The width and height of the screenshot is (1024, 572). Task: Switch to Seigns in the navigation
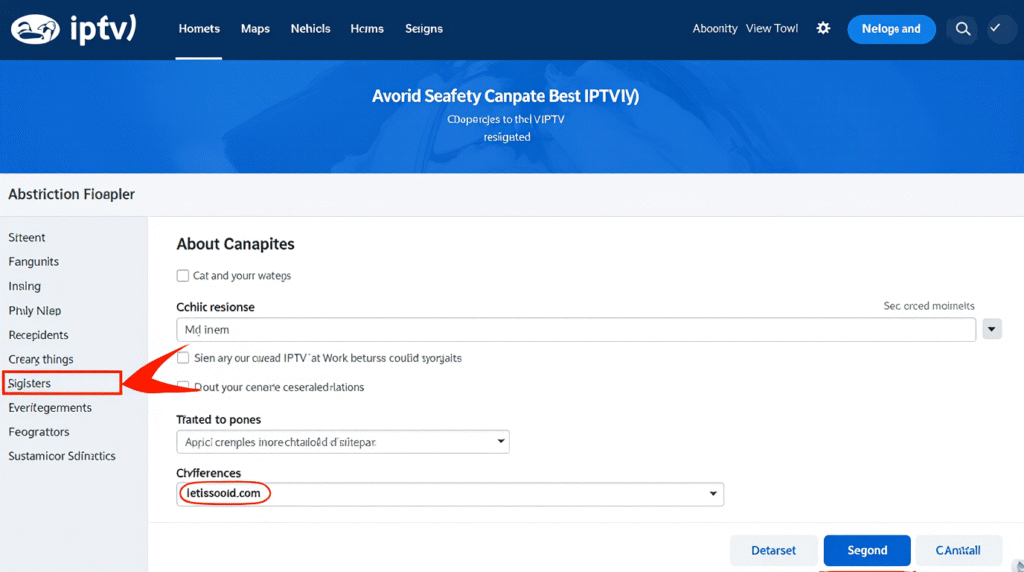point(424,29)
